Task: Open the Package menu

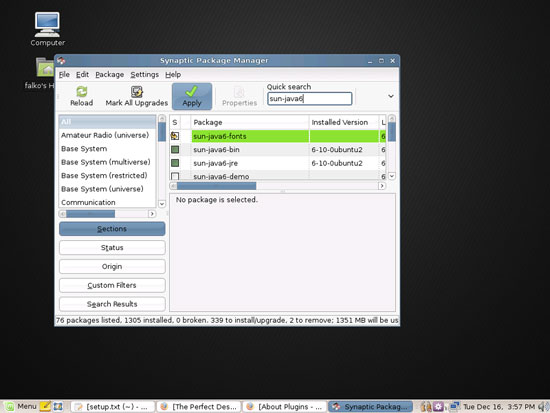Action: tap(109, 74)
